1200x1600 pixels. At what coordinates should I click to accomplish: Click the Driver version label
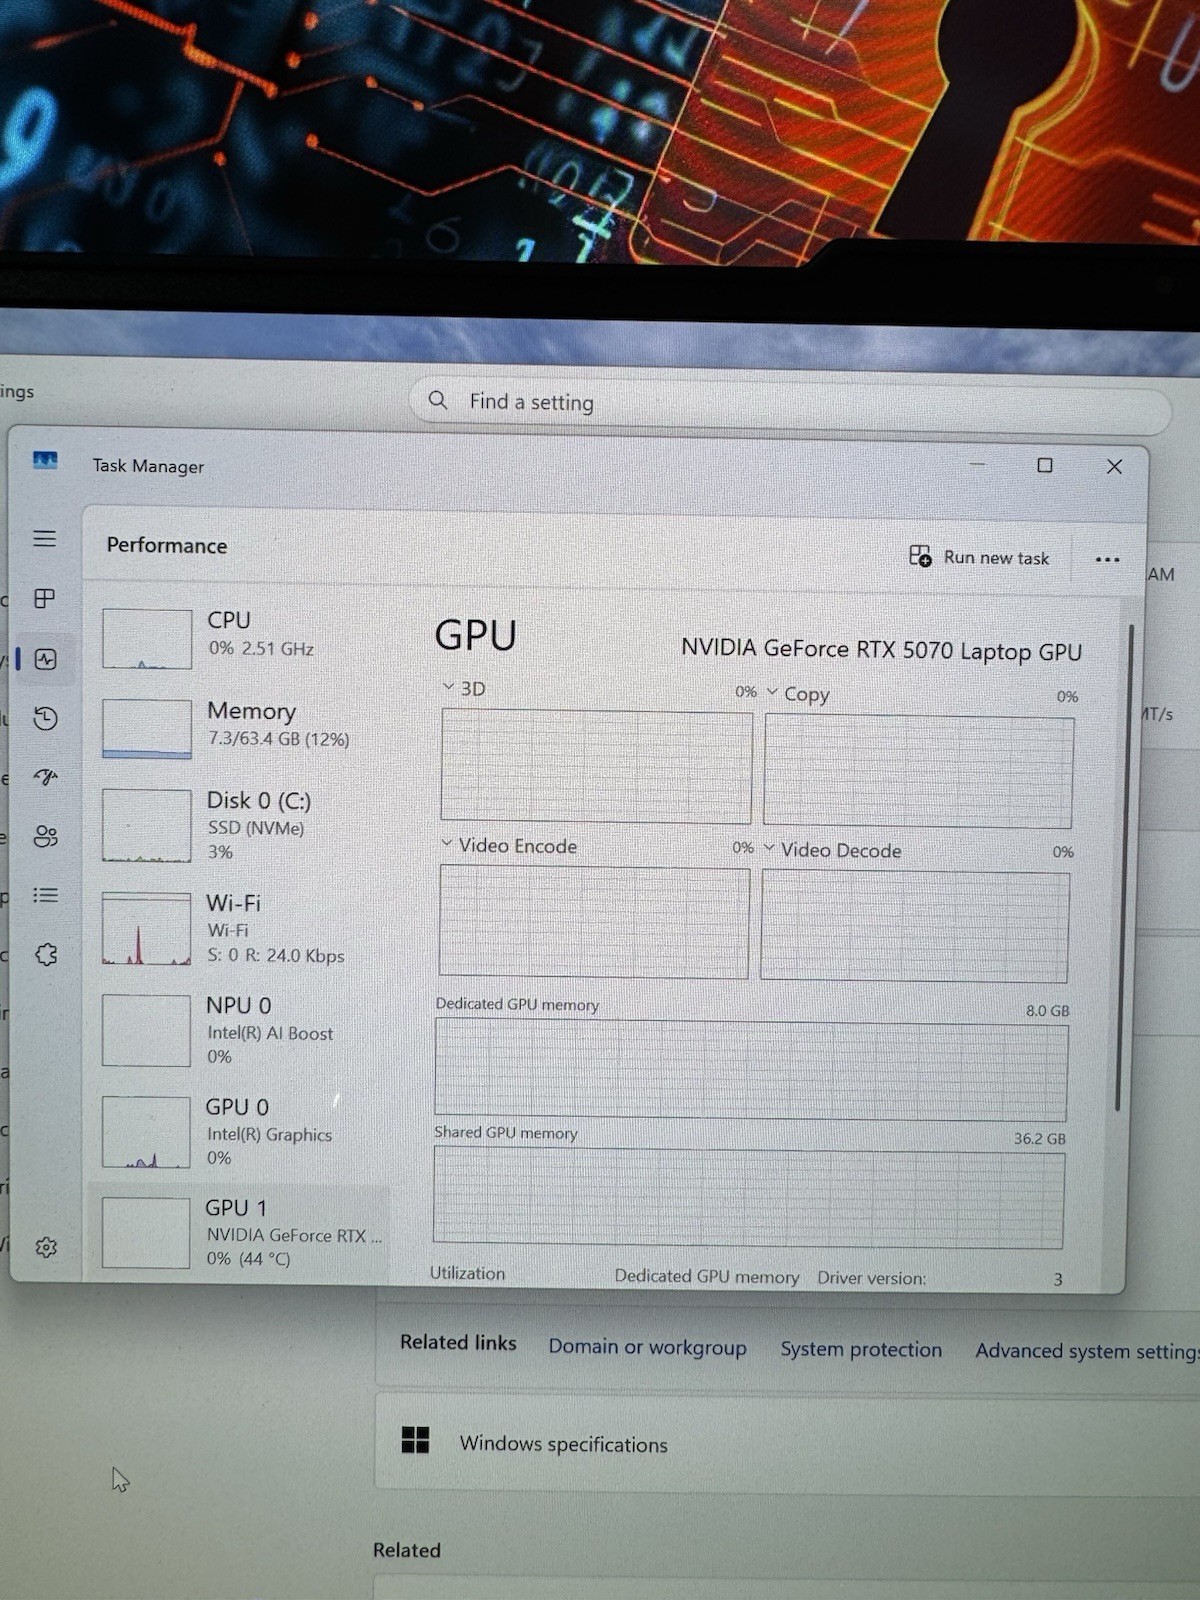tap(871, 1278)
